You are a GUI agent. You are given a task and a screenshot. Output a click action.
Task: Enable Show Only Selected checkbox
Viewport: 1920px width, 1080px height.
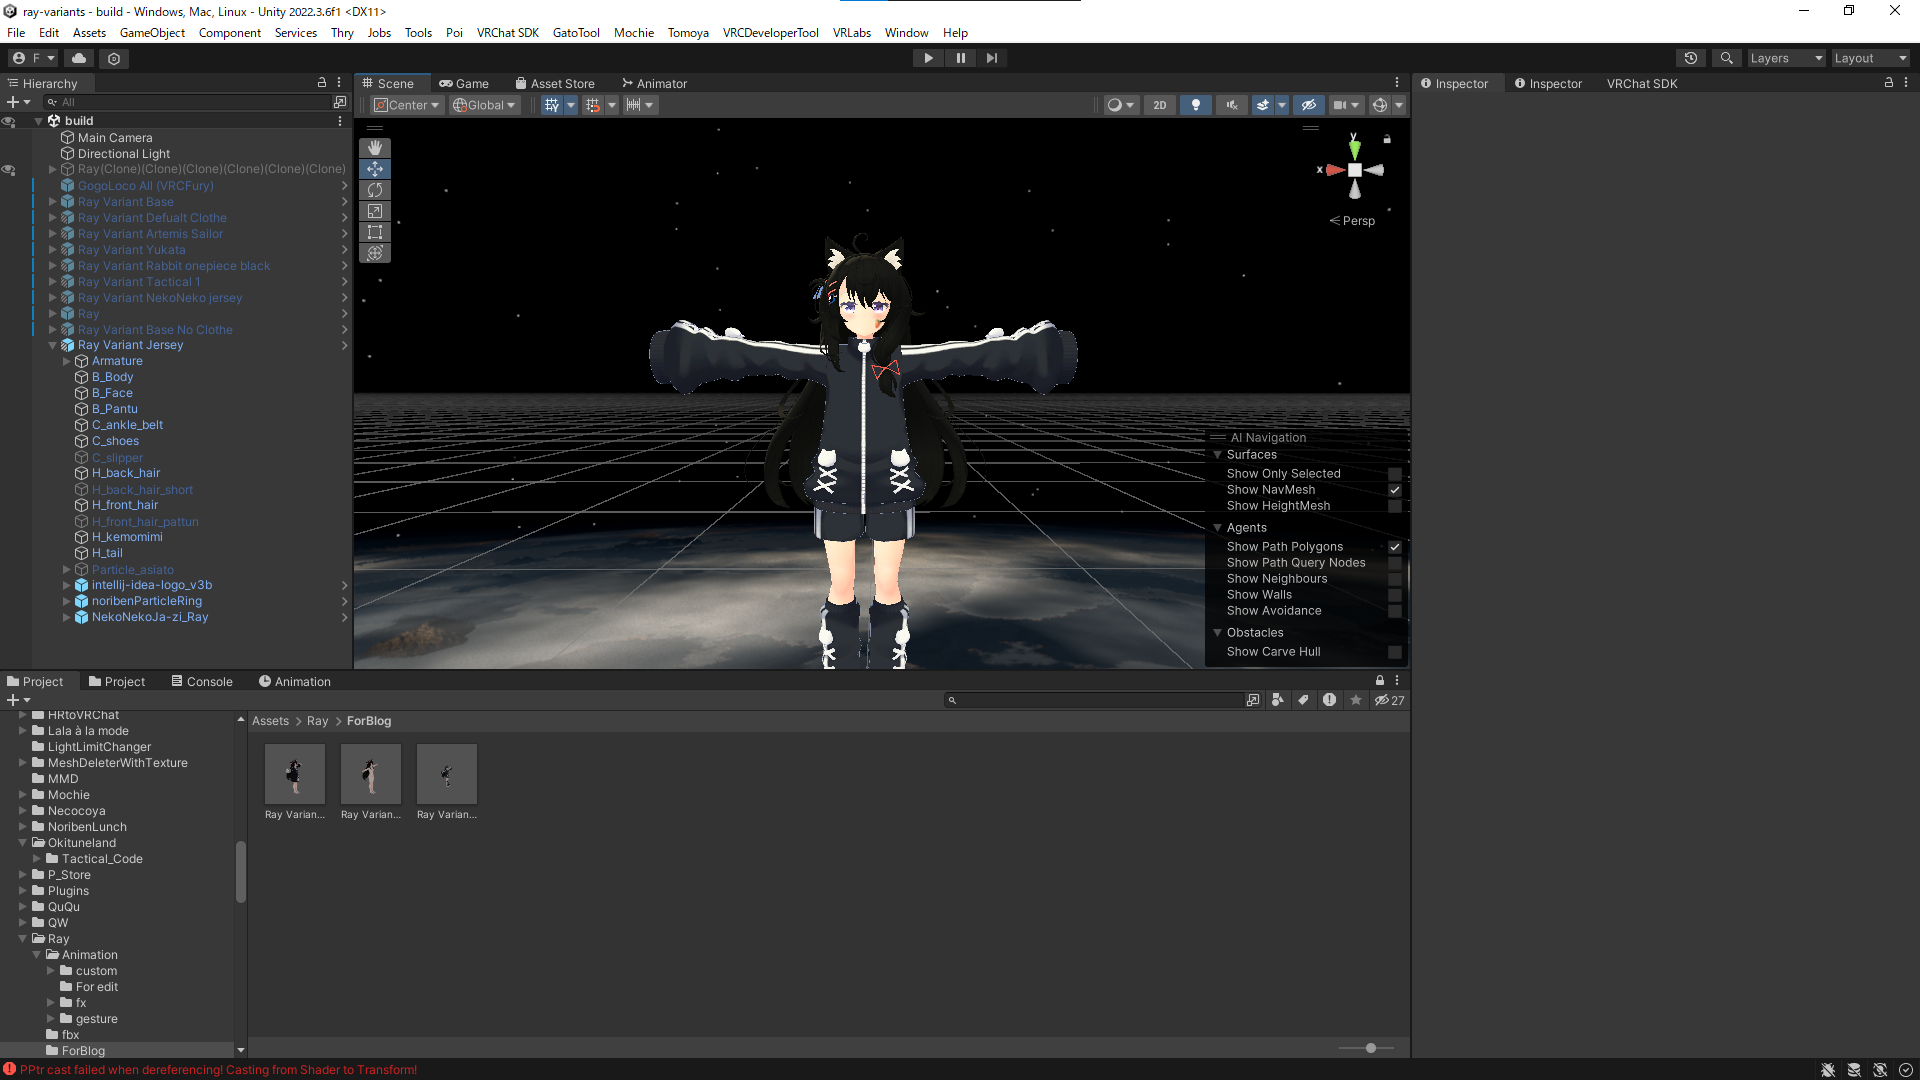coord(1394,474)
